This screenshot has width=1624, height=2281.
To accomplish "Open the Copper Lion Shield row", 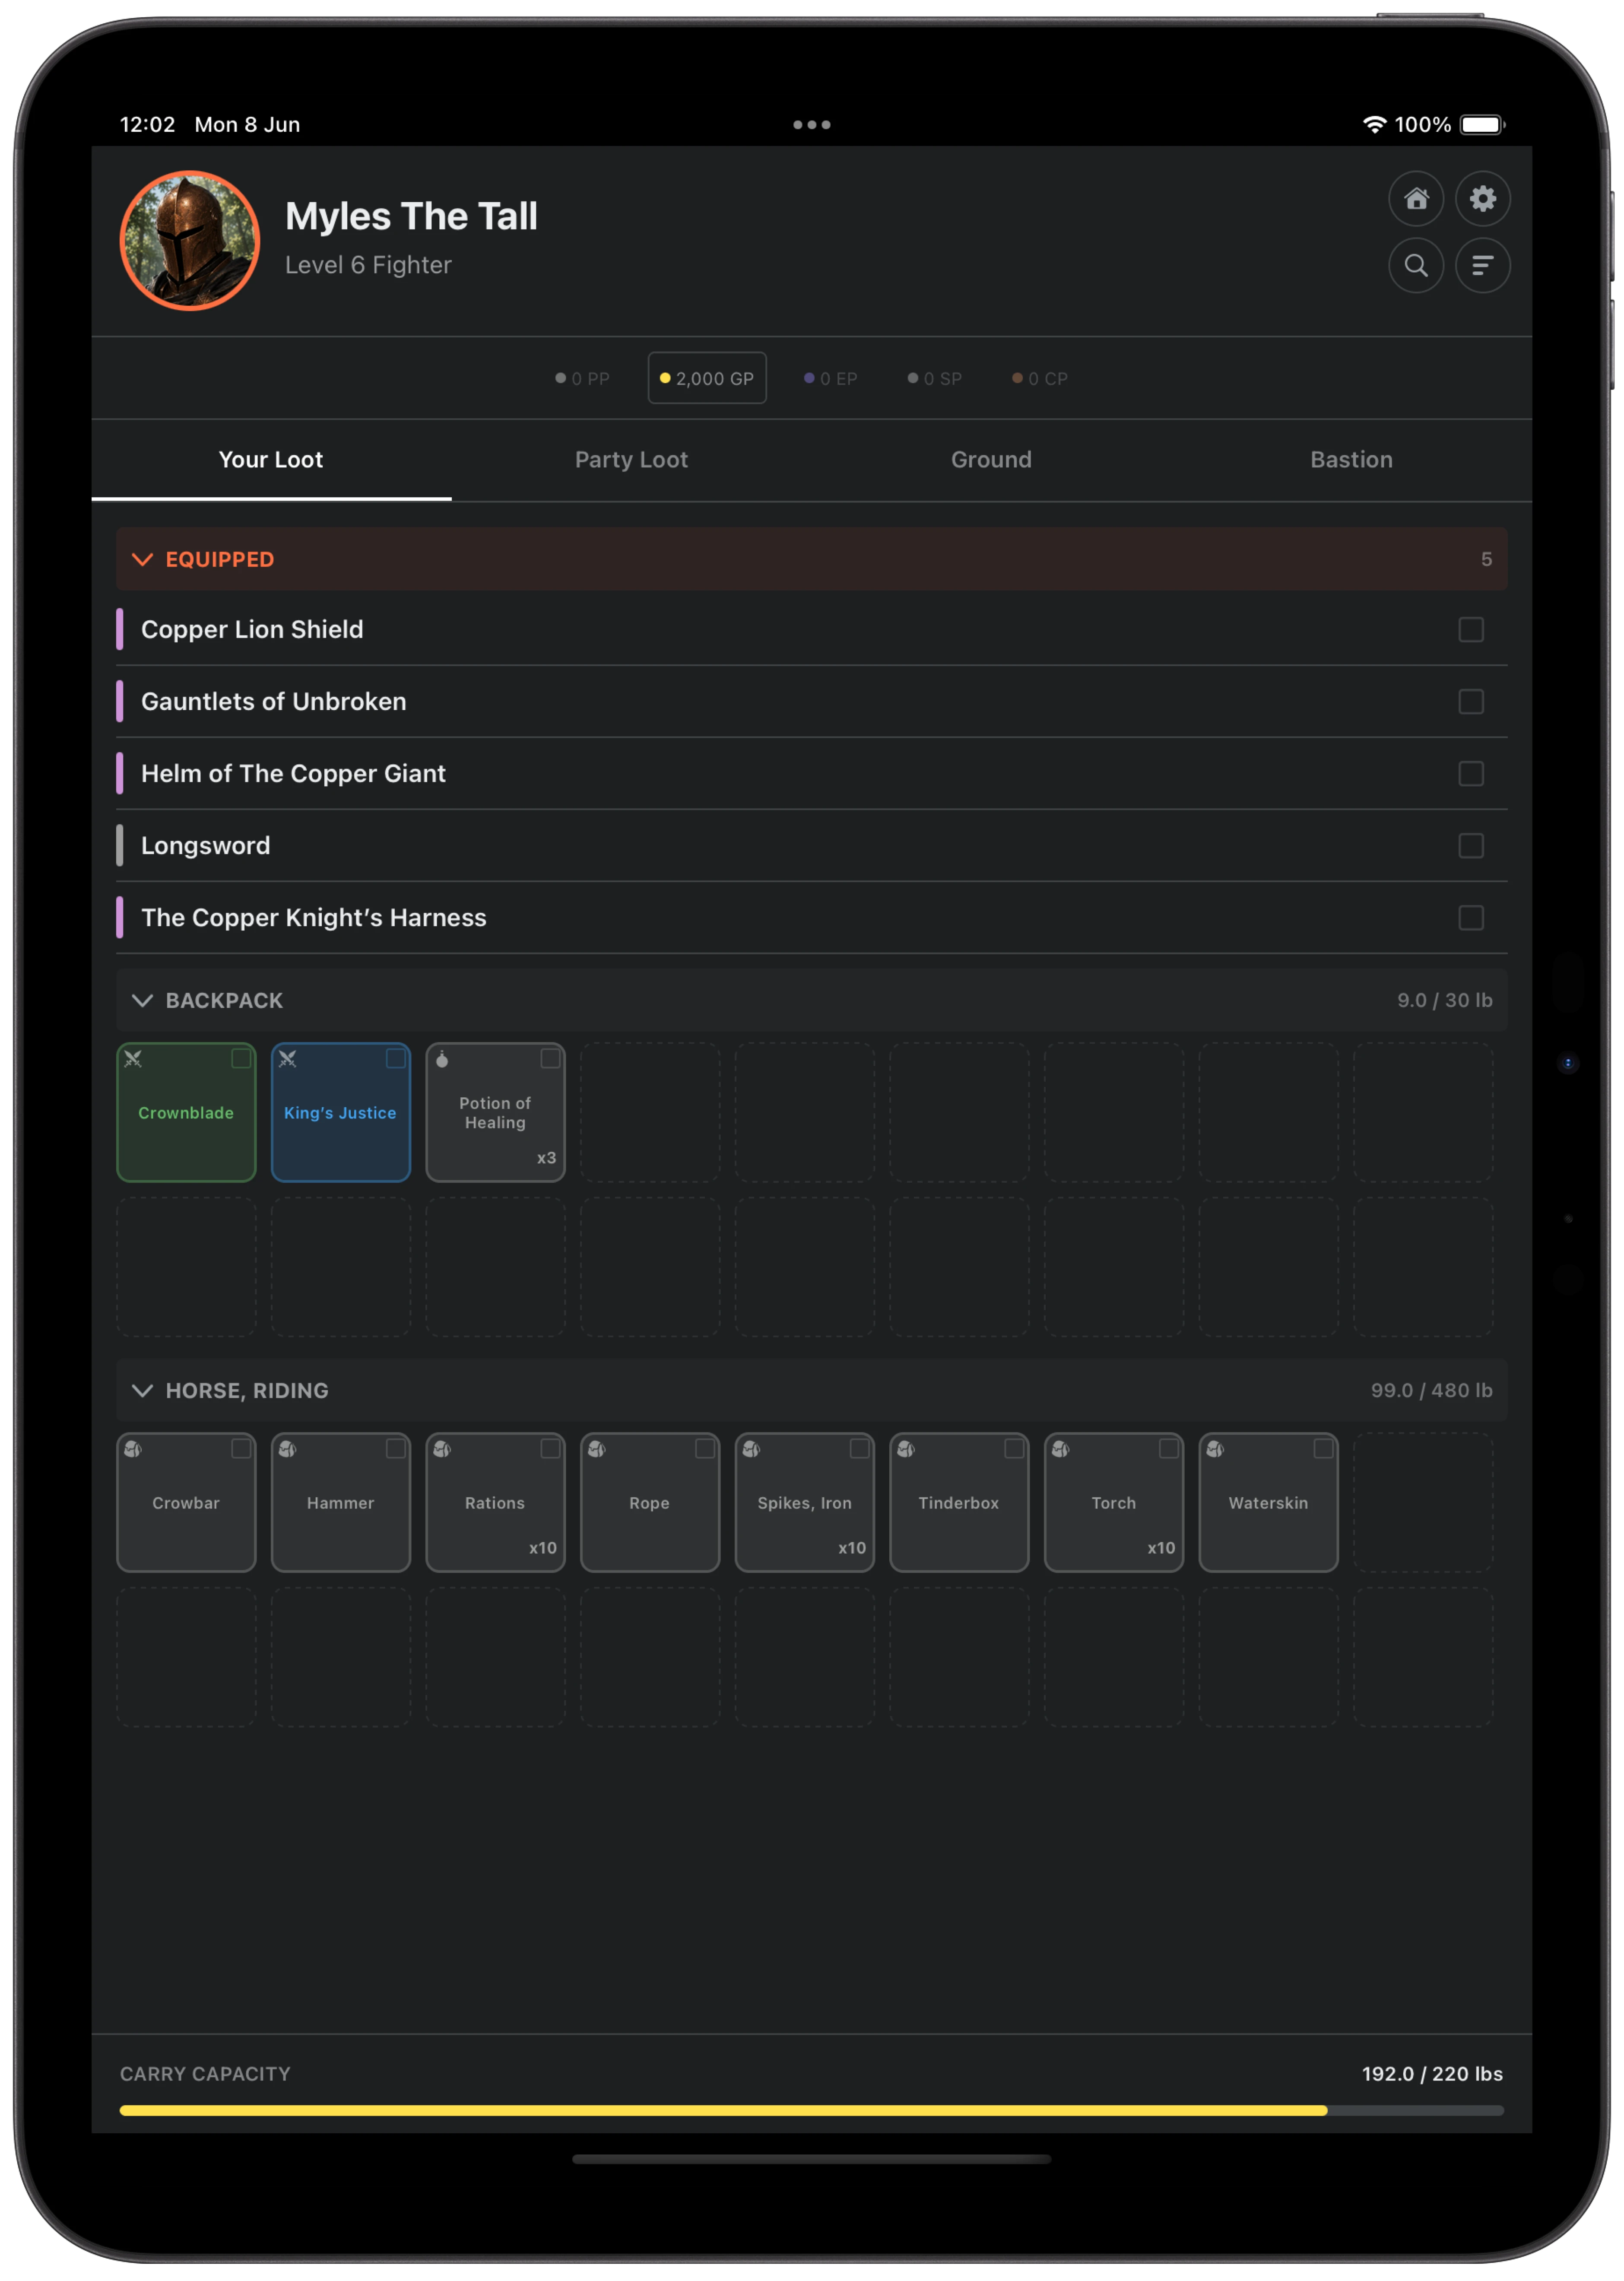I will pyautogui.click(x=811, y=630).
